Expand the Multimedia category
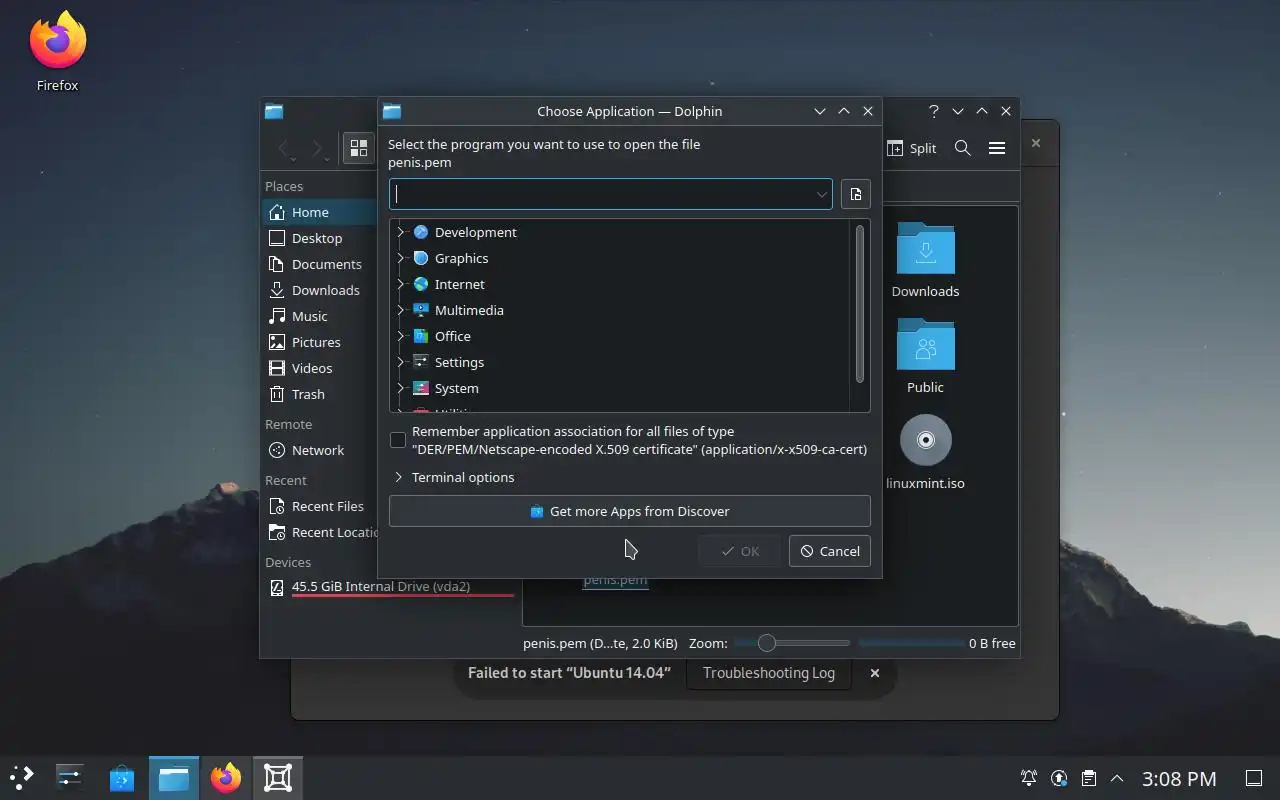The height and width of the screenshot is (800, 1280). [x=401, y=310]
